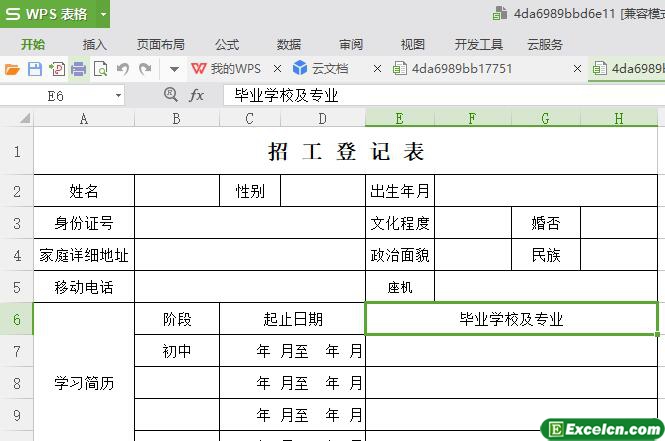The width and height of the screenshot is (665, 441).
Task: Click the magnifier zoom icon by formula bar
Action: (x=170, y=95)
